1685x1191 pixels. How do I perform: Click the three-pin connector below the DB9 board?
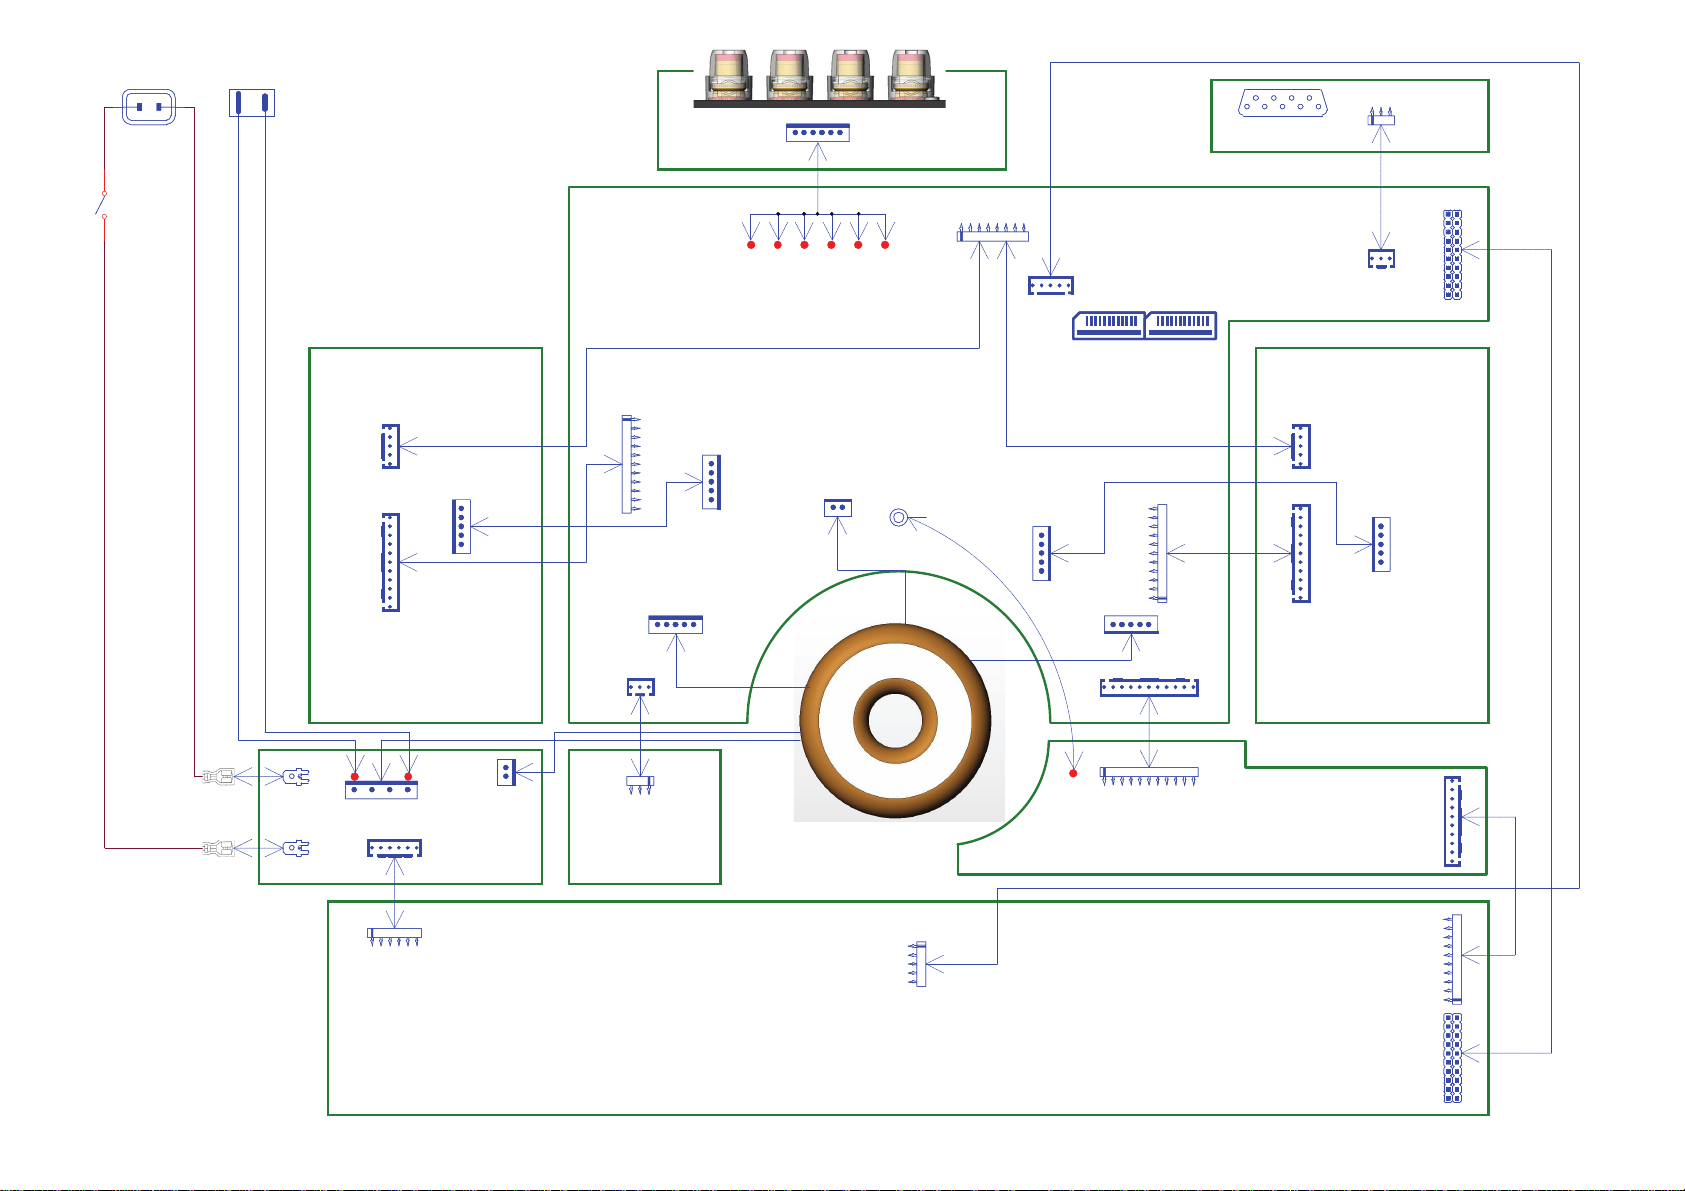click(1381, 259)
